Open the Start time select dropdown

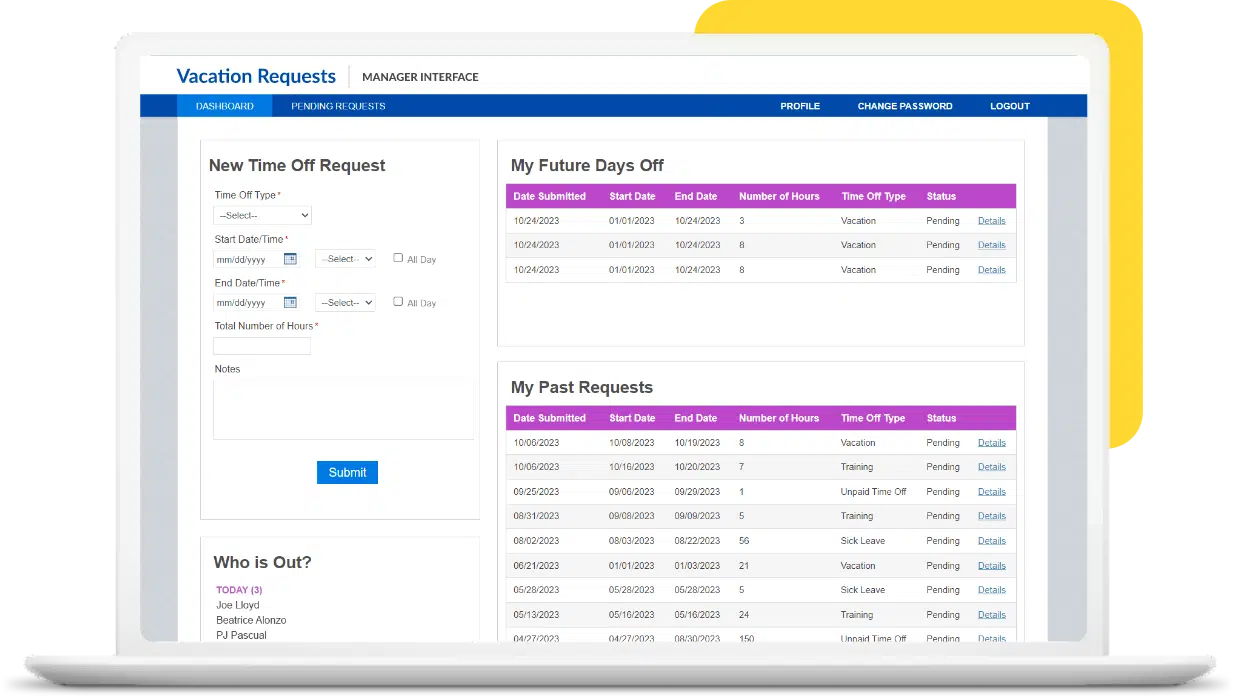(345, 259)
